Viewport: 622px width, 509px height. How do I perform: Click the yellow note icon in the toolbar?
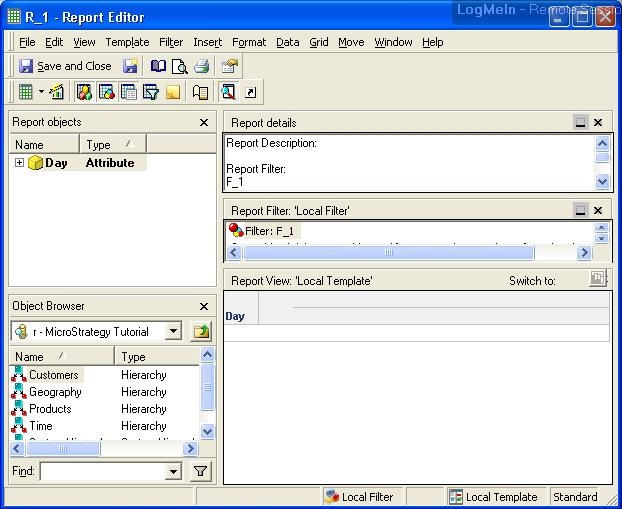coord(173,92)
